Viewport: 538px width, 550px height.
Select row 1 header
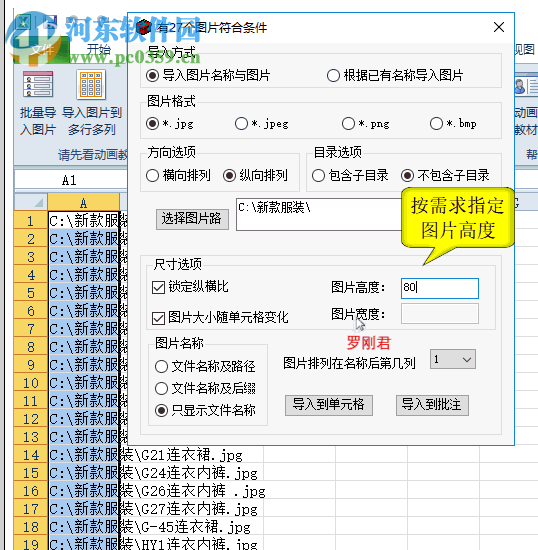tap(31, 221)
